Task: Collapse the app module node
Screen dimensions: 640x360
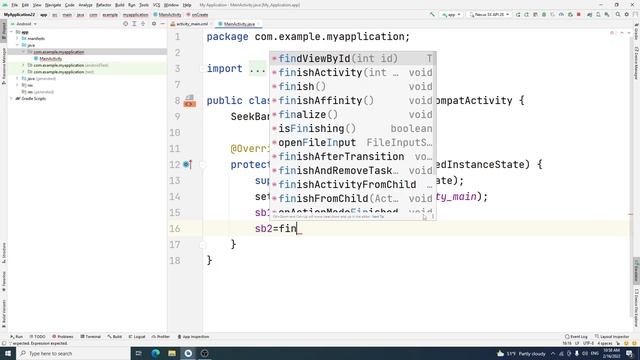Action: point(12,32)
